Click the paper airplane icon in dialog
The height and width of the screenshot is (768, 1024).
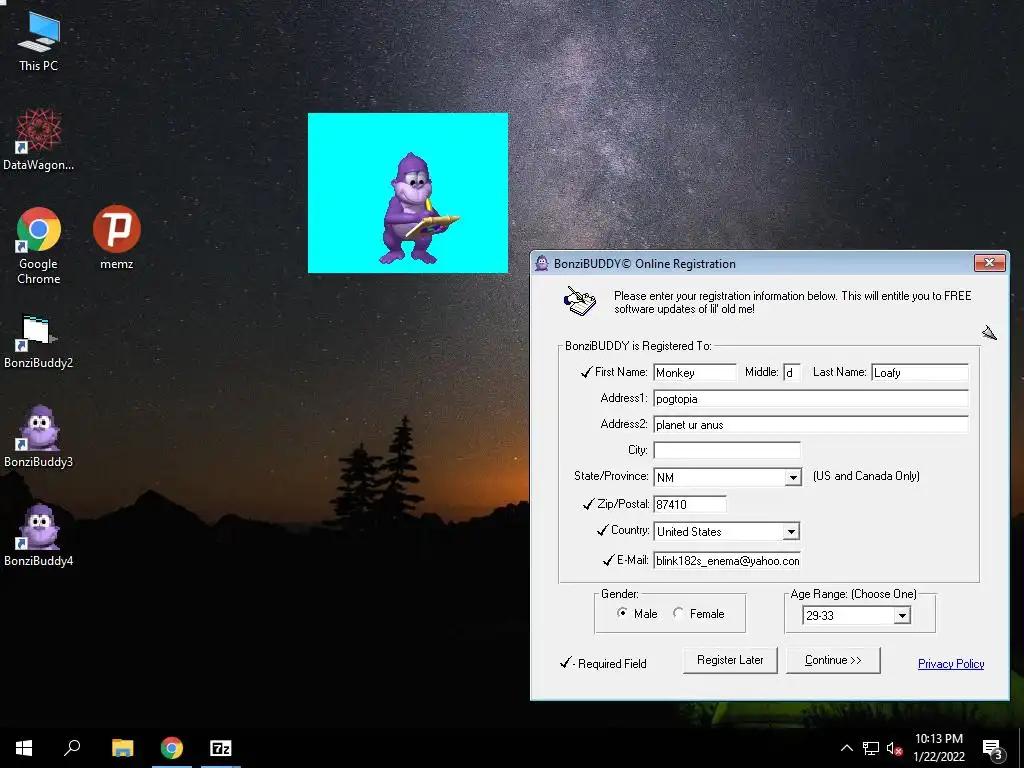(x=989, y=333)
